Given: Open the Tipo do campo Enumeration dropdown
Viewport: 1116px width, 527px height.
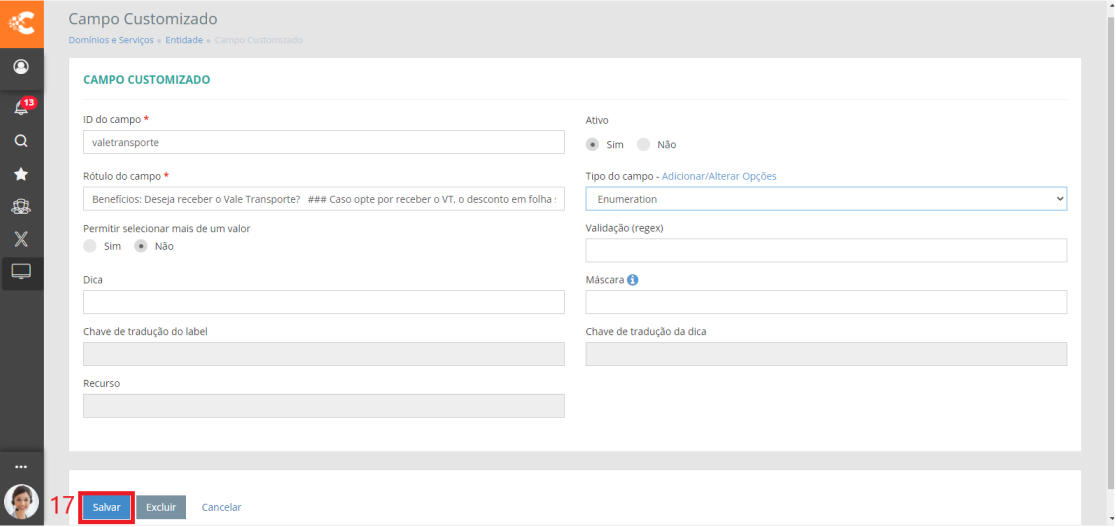Looking at the screenshot, I should point(826,199).
